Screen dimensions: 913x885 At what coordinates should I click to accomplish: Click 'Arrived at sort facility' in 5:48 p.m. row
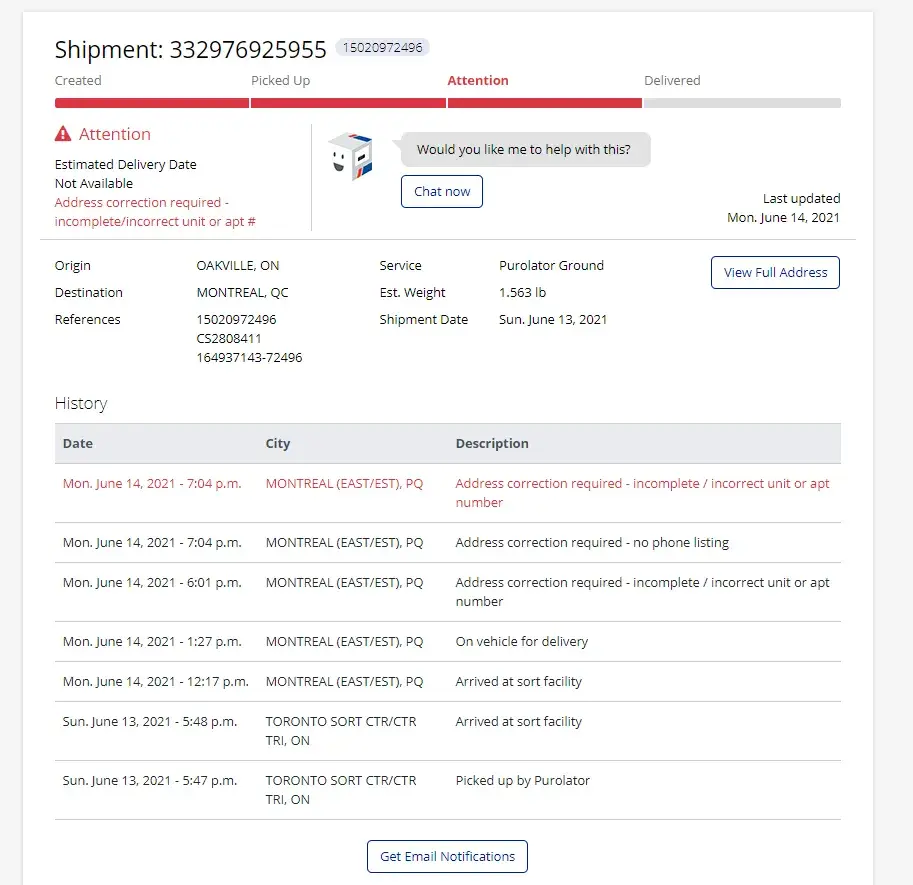518,722
